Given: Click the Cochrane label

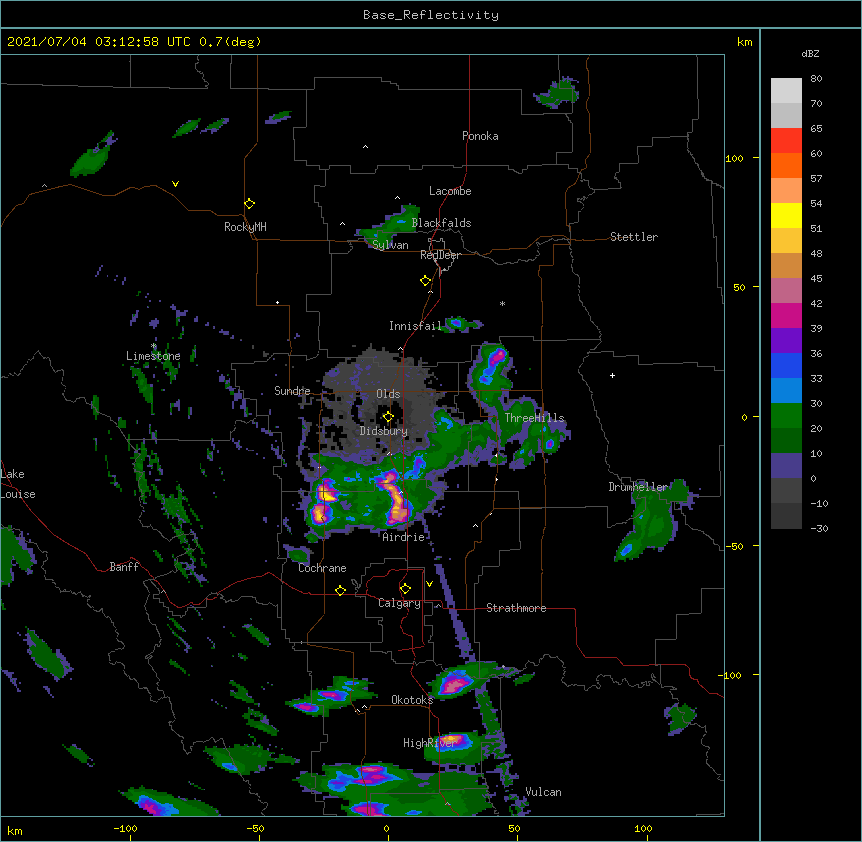Looking at the screenshot, I should pyautogui.click(x=322, y=568).
